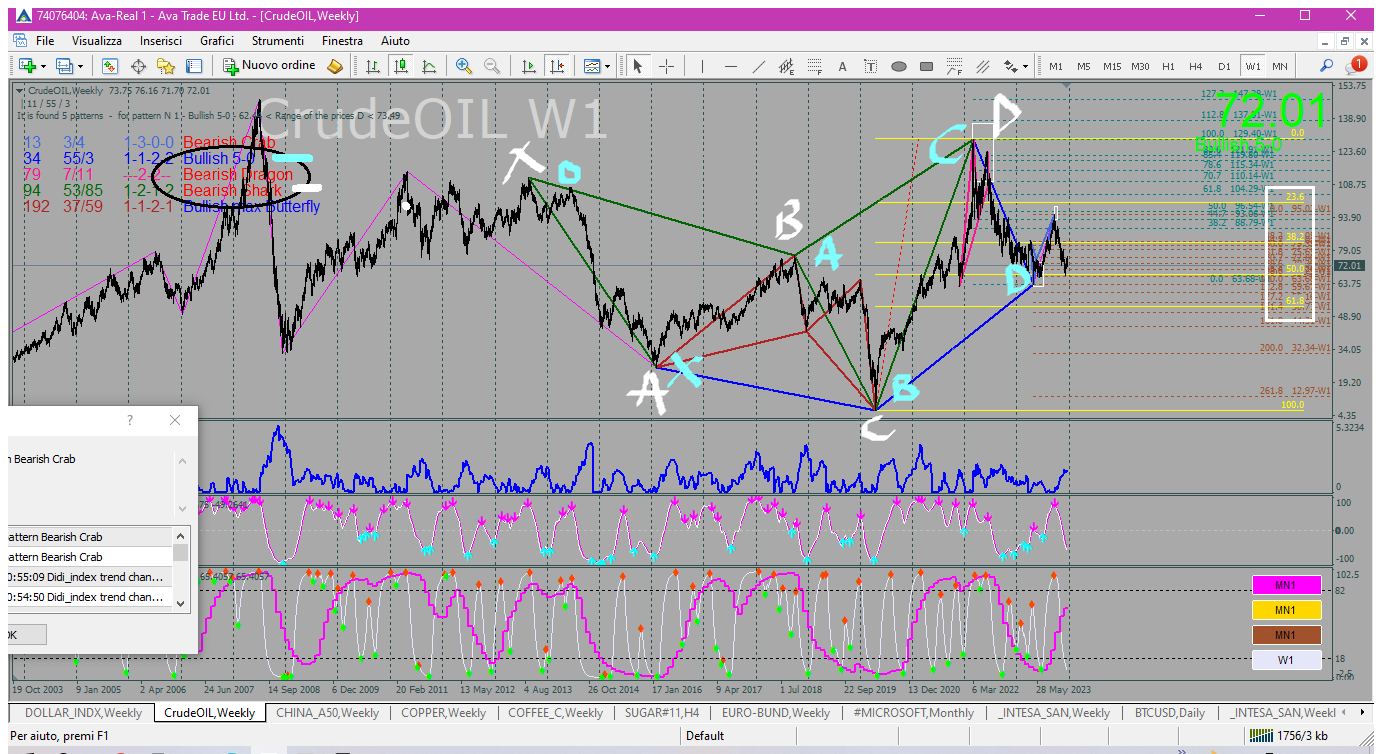Switch chart to candlestick mode

[x=401, y=66]
